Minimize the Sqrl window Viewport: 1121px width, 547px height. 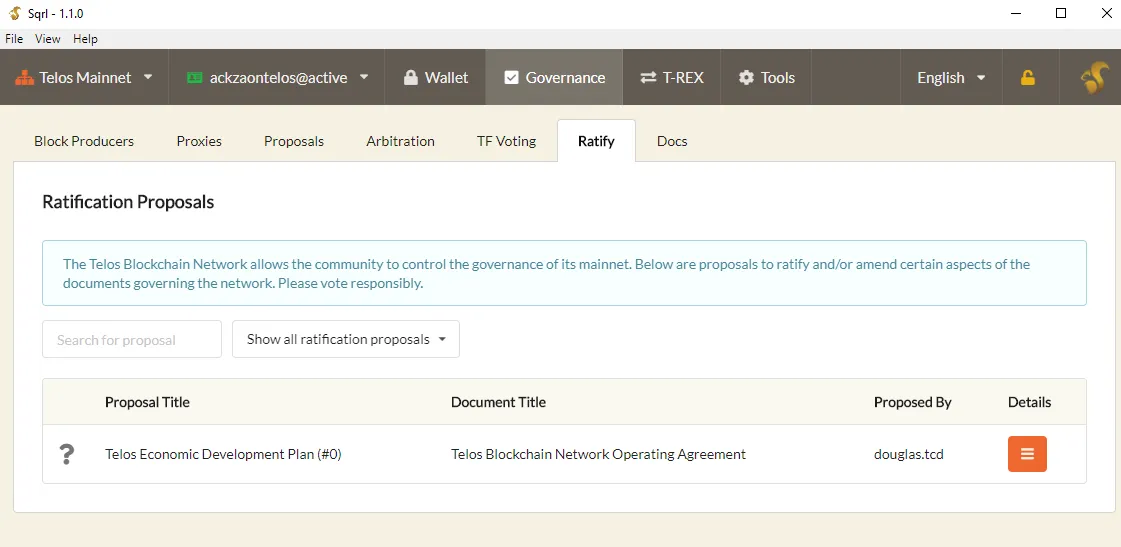(1015, 14)
